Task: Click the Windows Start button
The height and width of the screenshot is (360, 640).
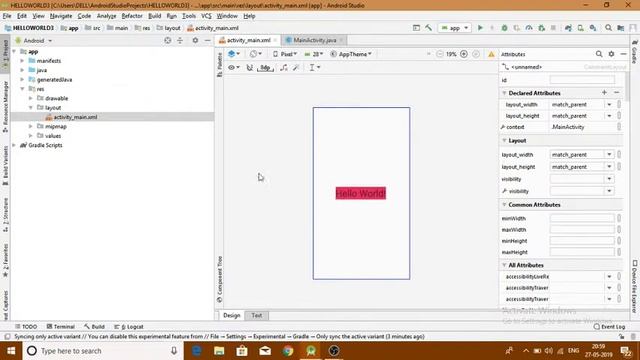Action: coord(11,351)
